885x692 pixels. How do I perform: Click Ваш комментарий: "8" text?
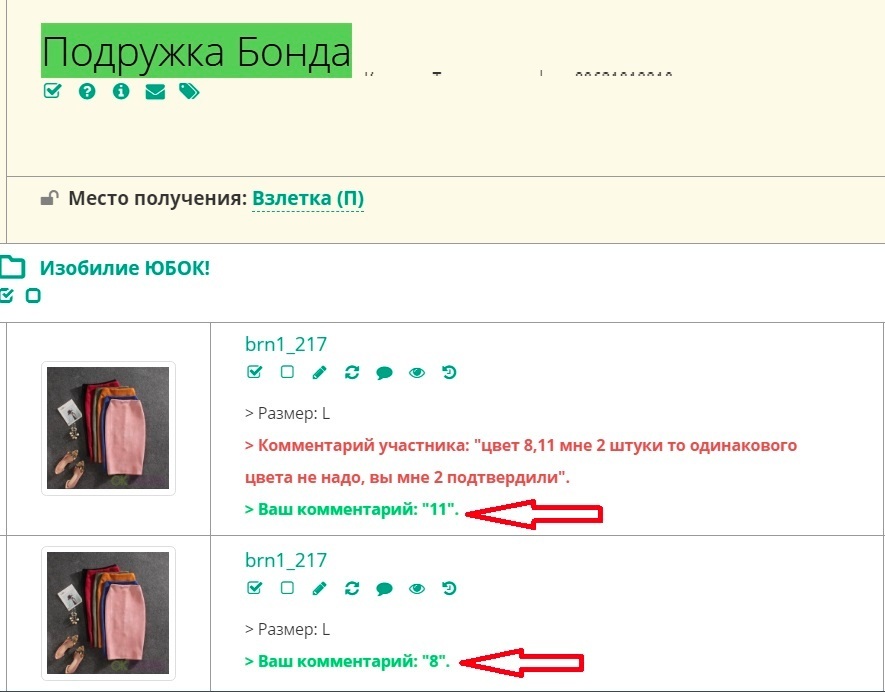(347, 661)
